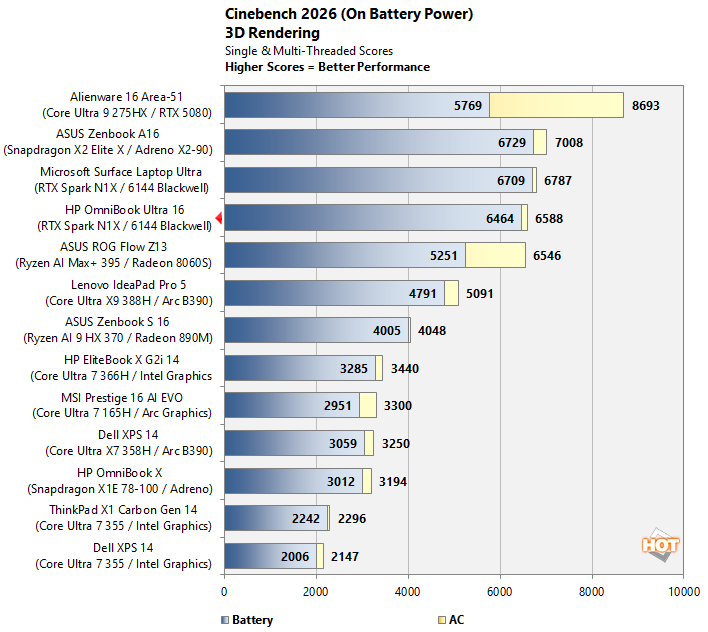
Task: Click the HOT watermark logo
Action: click(660, 545)
